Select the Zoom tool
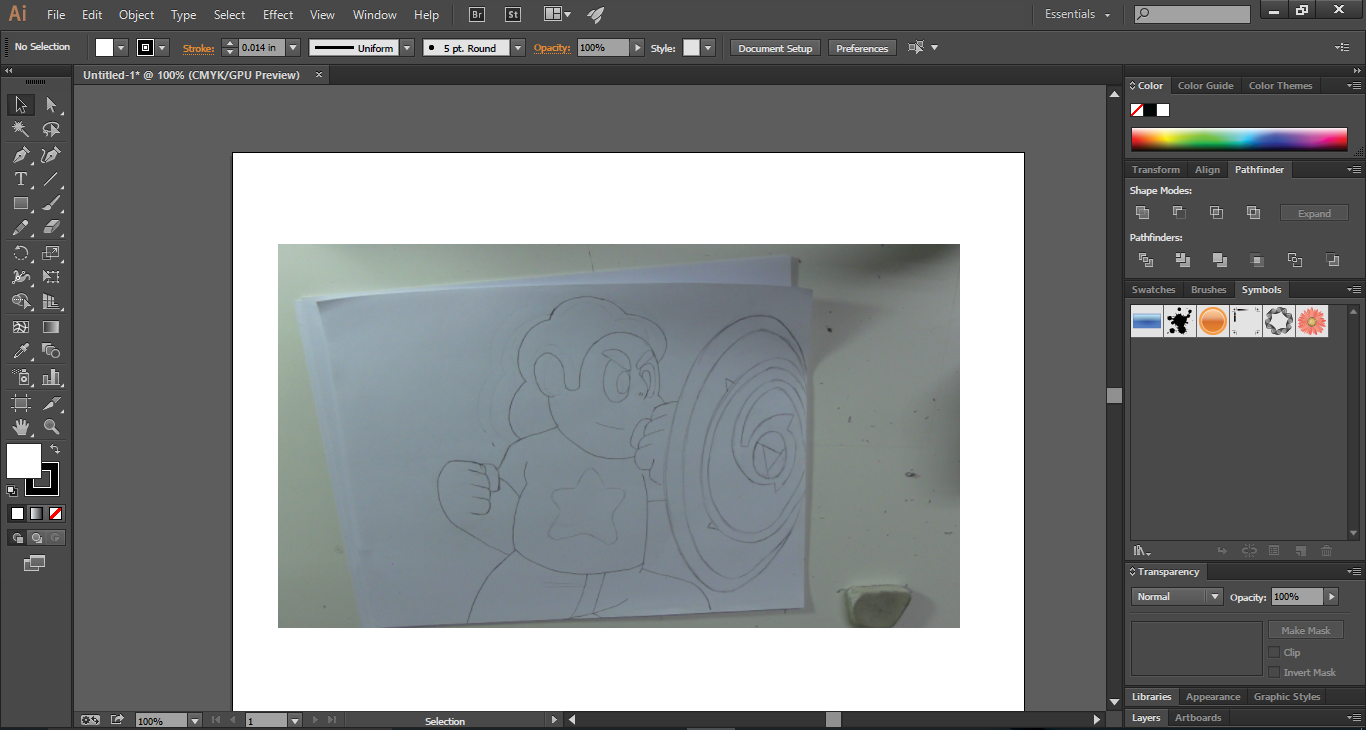Image resolution: width=1366 pixels, height=730 pixels. click(x=51, y=427)
